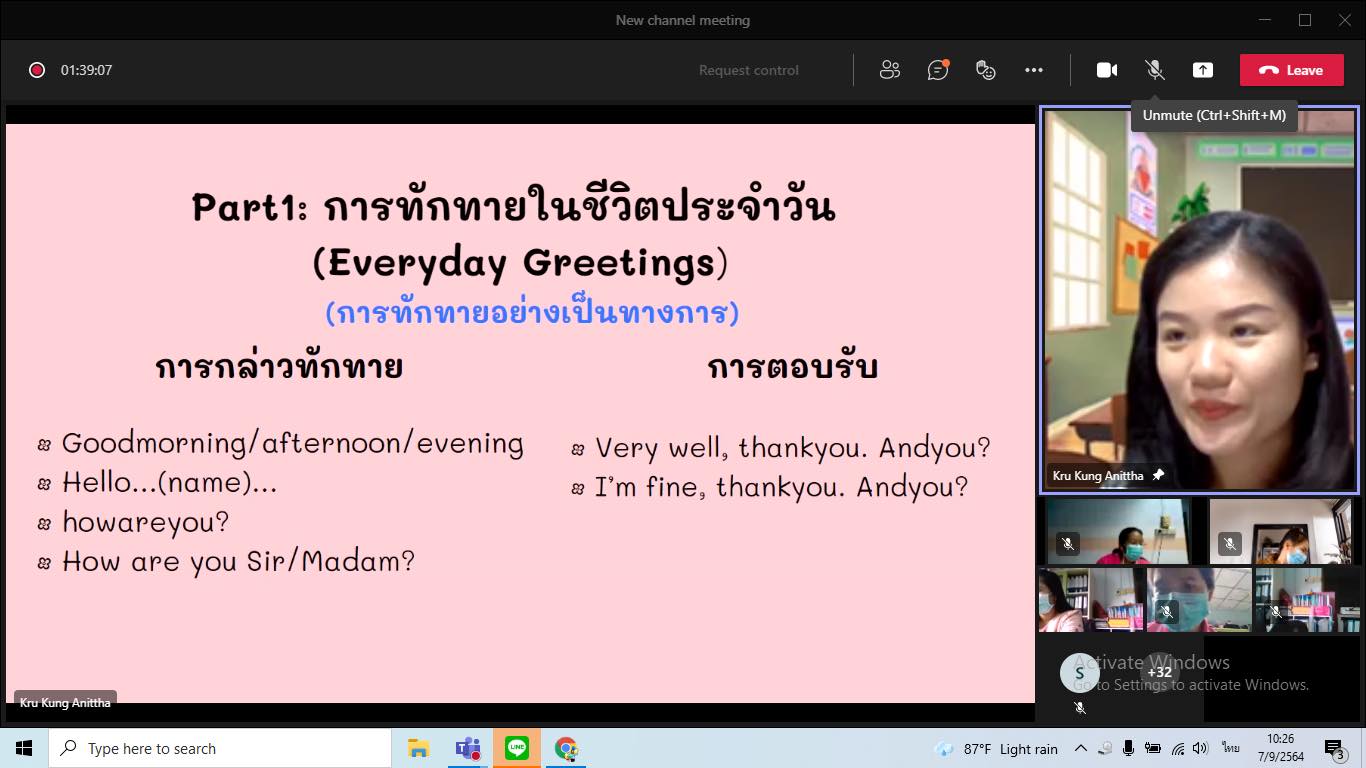
Task: Click the Request control button
Action: point(749,70)
